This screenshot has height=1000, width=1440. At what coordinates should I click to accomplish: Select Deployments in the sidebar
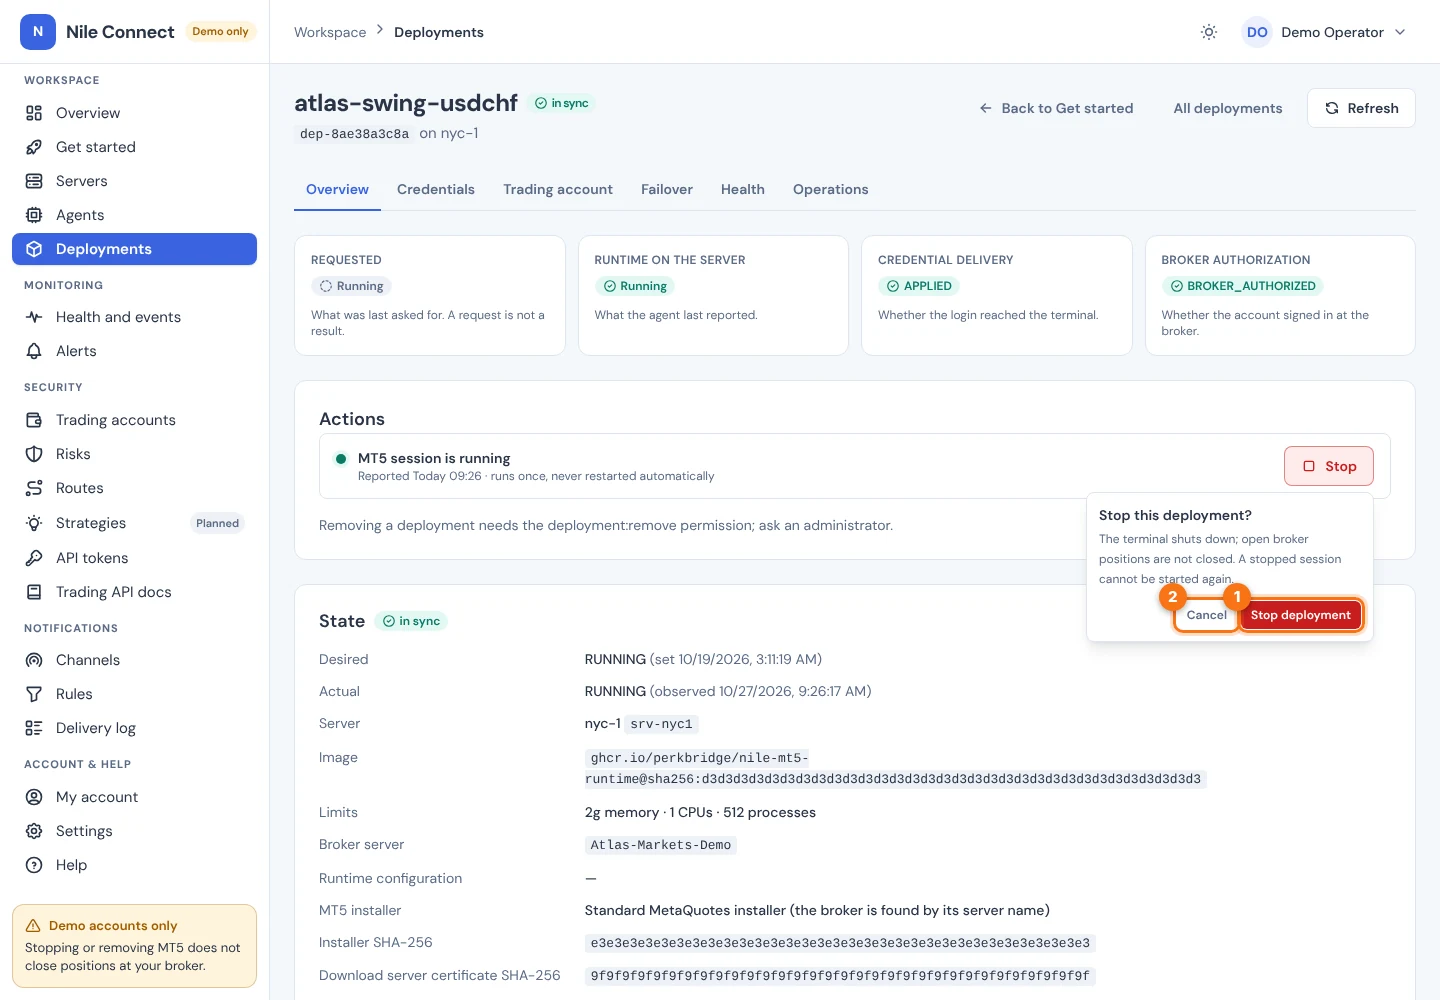click(134, 249)
